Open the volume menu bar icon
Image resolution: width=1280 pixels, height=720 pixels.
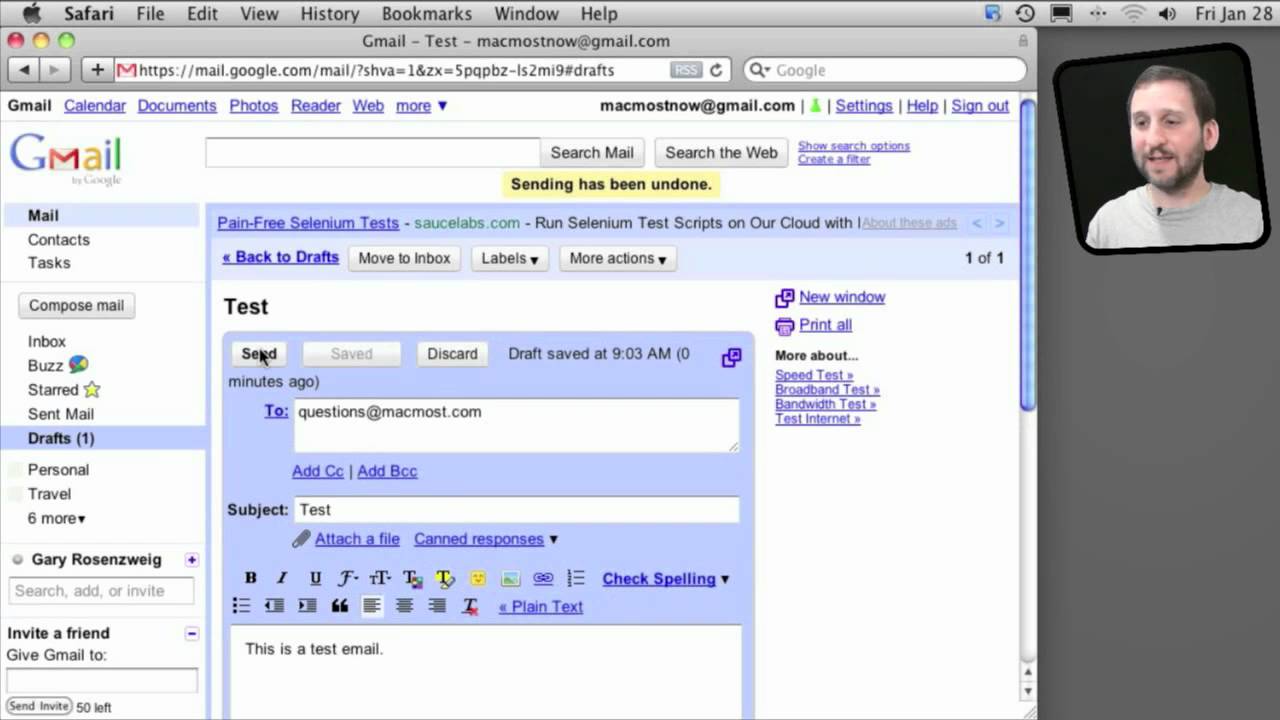[1167, 14]
